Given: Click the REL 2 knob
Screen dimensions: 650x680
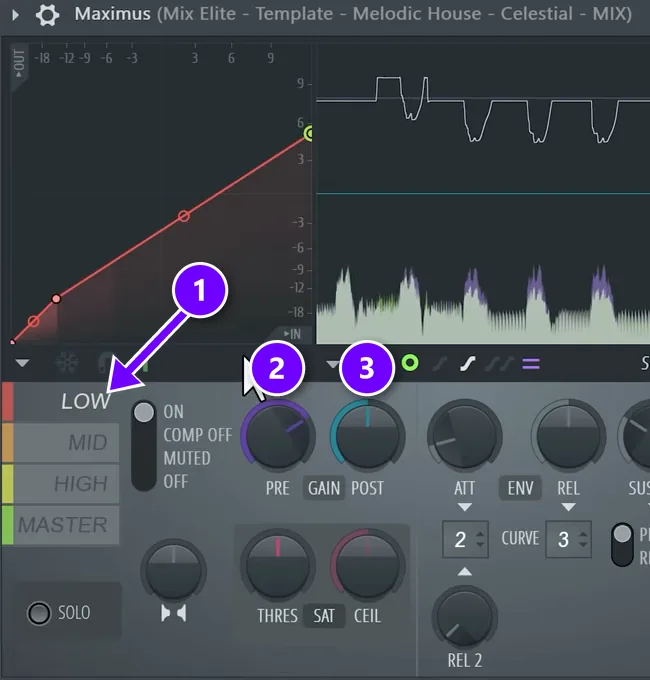Looking at the screenshot, I should pos(464,617).
